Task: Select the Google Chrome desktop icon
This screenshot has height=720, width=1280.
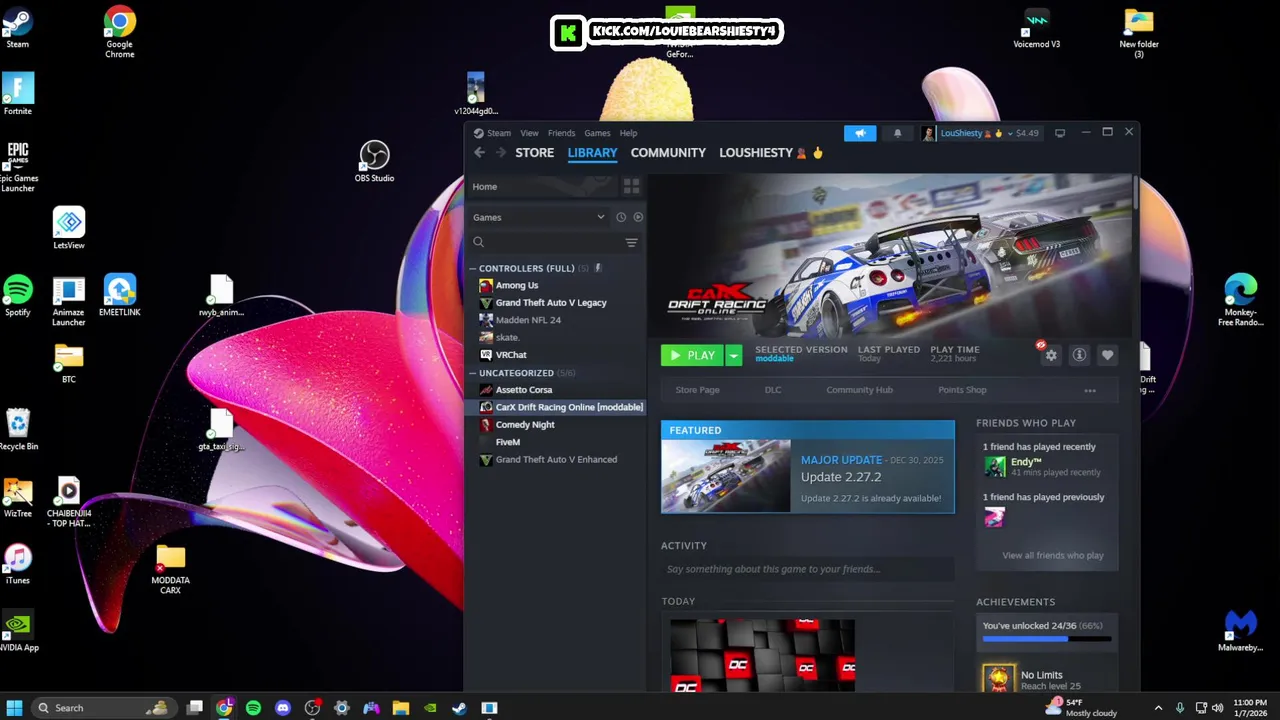Action: click(120, 33)
